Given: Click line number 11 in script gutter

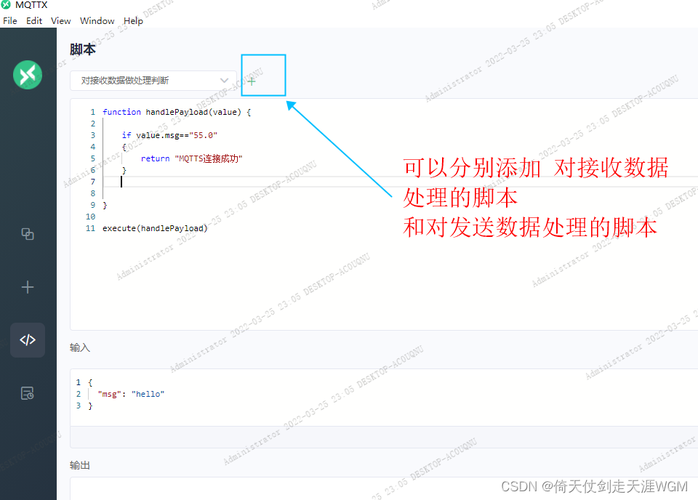Looking at the screenshot, I should (x=90, y=228).
